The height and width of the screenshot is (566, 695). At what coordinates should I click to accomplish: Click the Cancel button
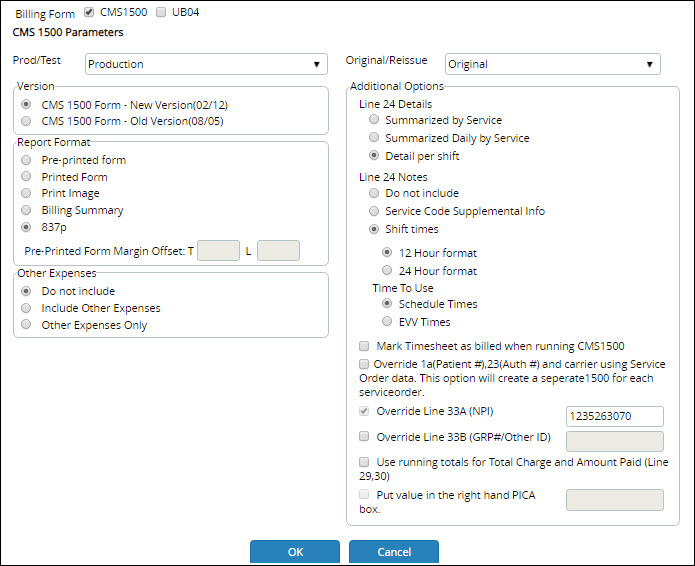click(394, 552)
